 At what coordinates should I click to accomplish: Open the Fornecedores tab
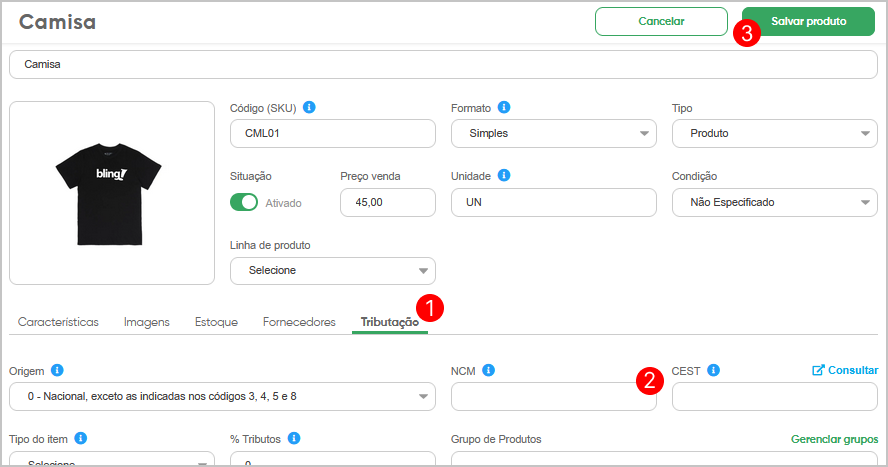coord(299,322)
